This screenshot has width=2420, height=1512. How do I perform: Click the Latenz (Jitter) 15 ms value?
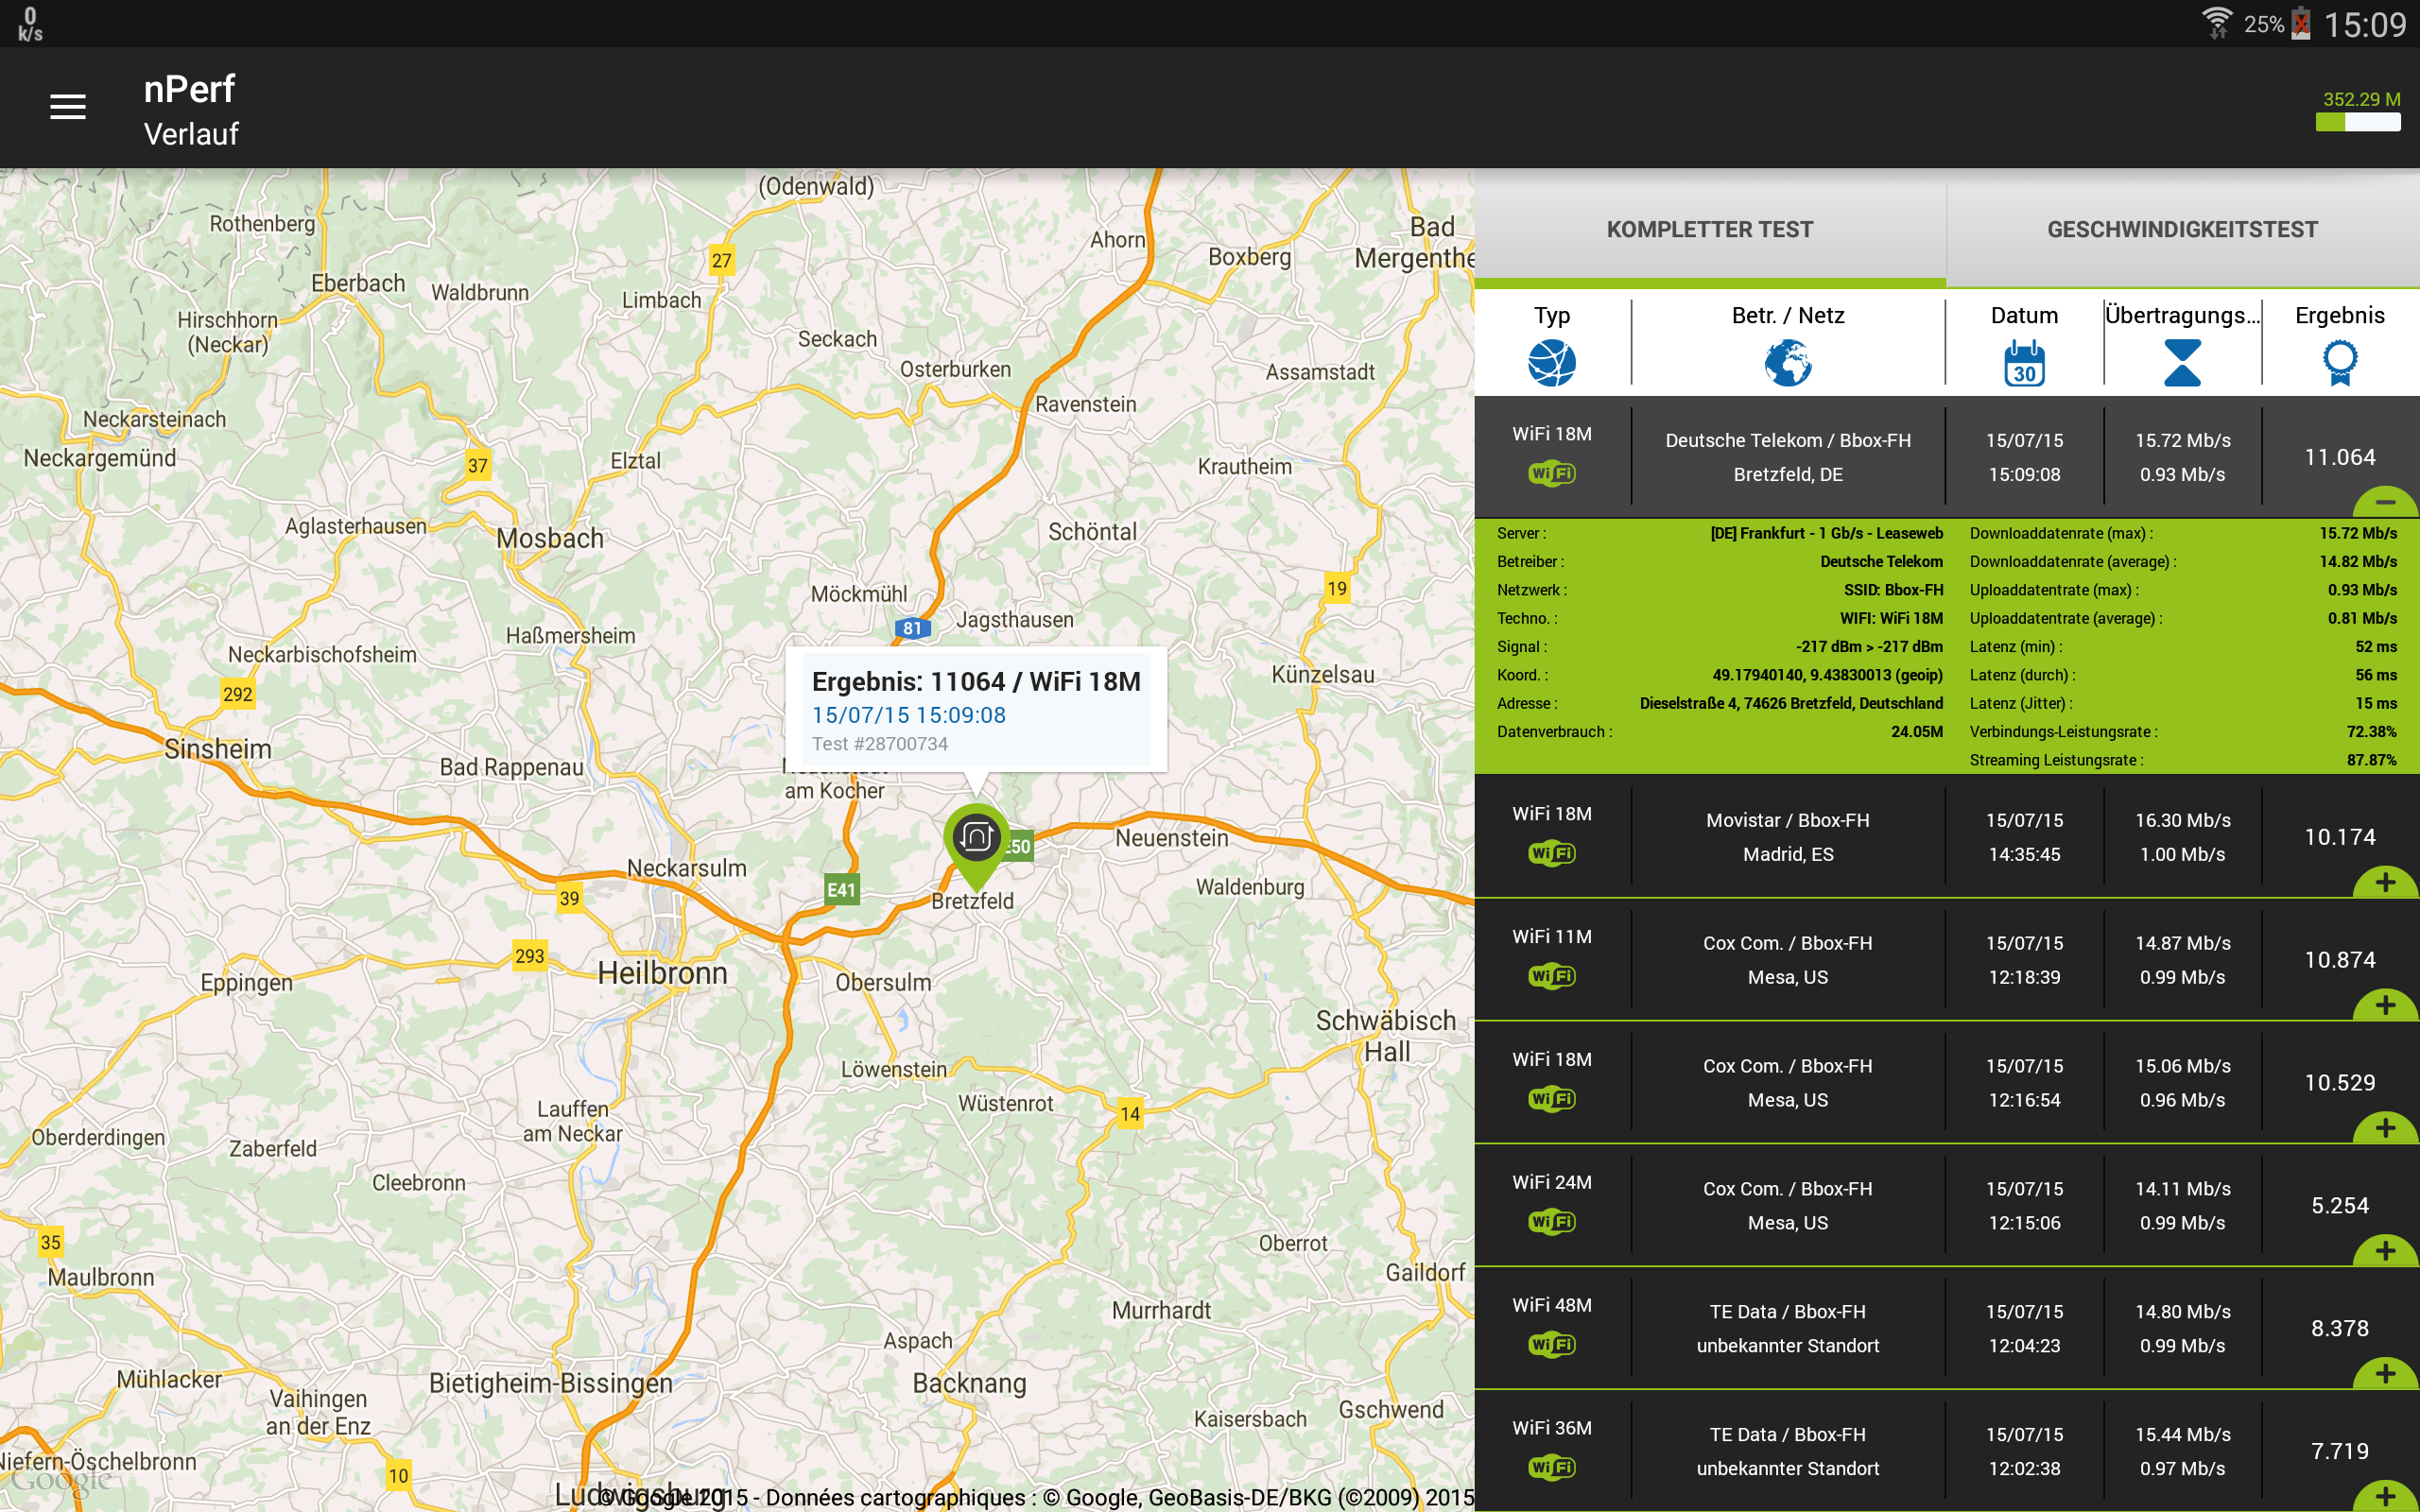pos(2376,704)
